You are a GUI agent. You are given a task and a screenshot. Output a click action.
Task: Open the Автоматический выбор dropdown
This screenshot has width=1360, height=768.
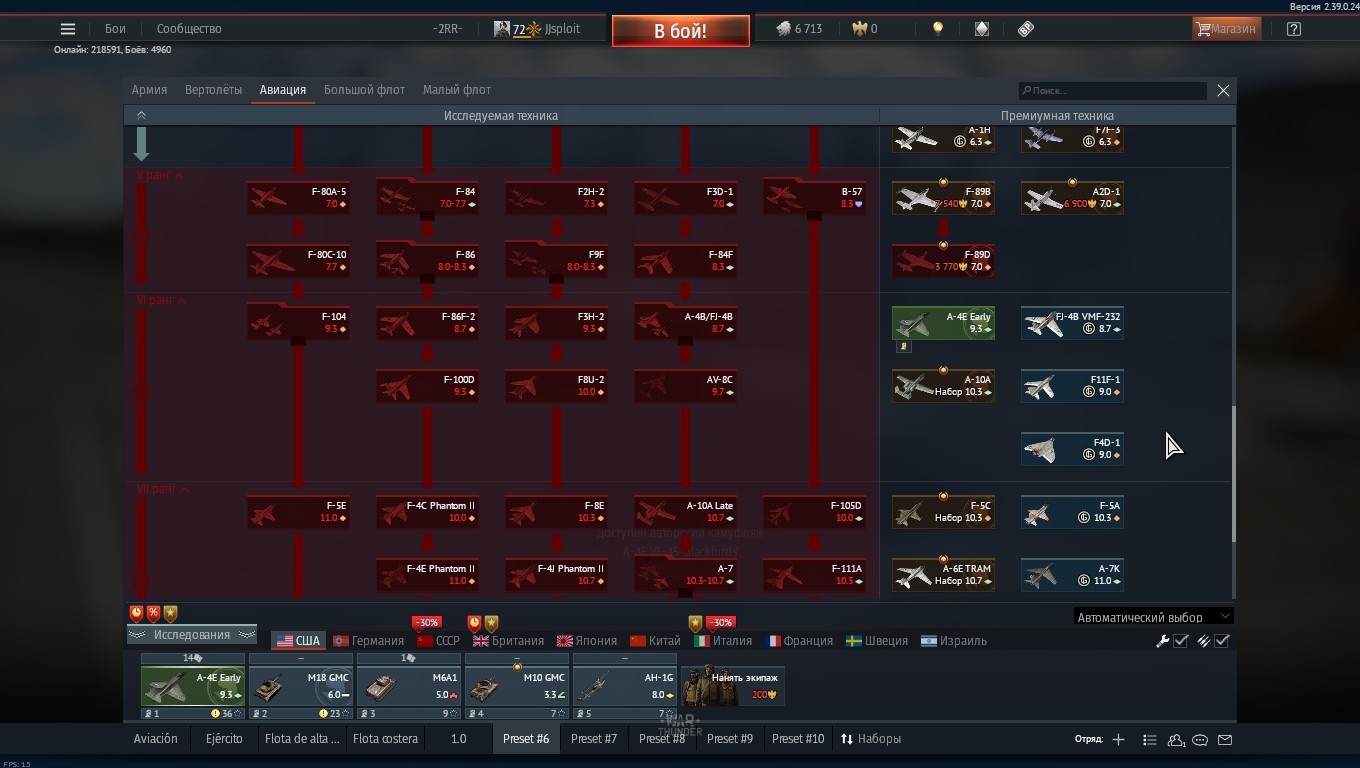[x=1154, y=617]
